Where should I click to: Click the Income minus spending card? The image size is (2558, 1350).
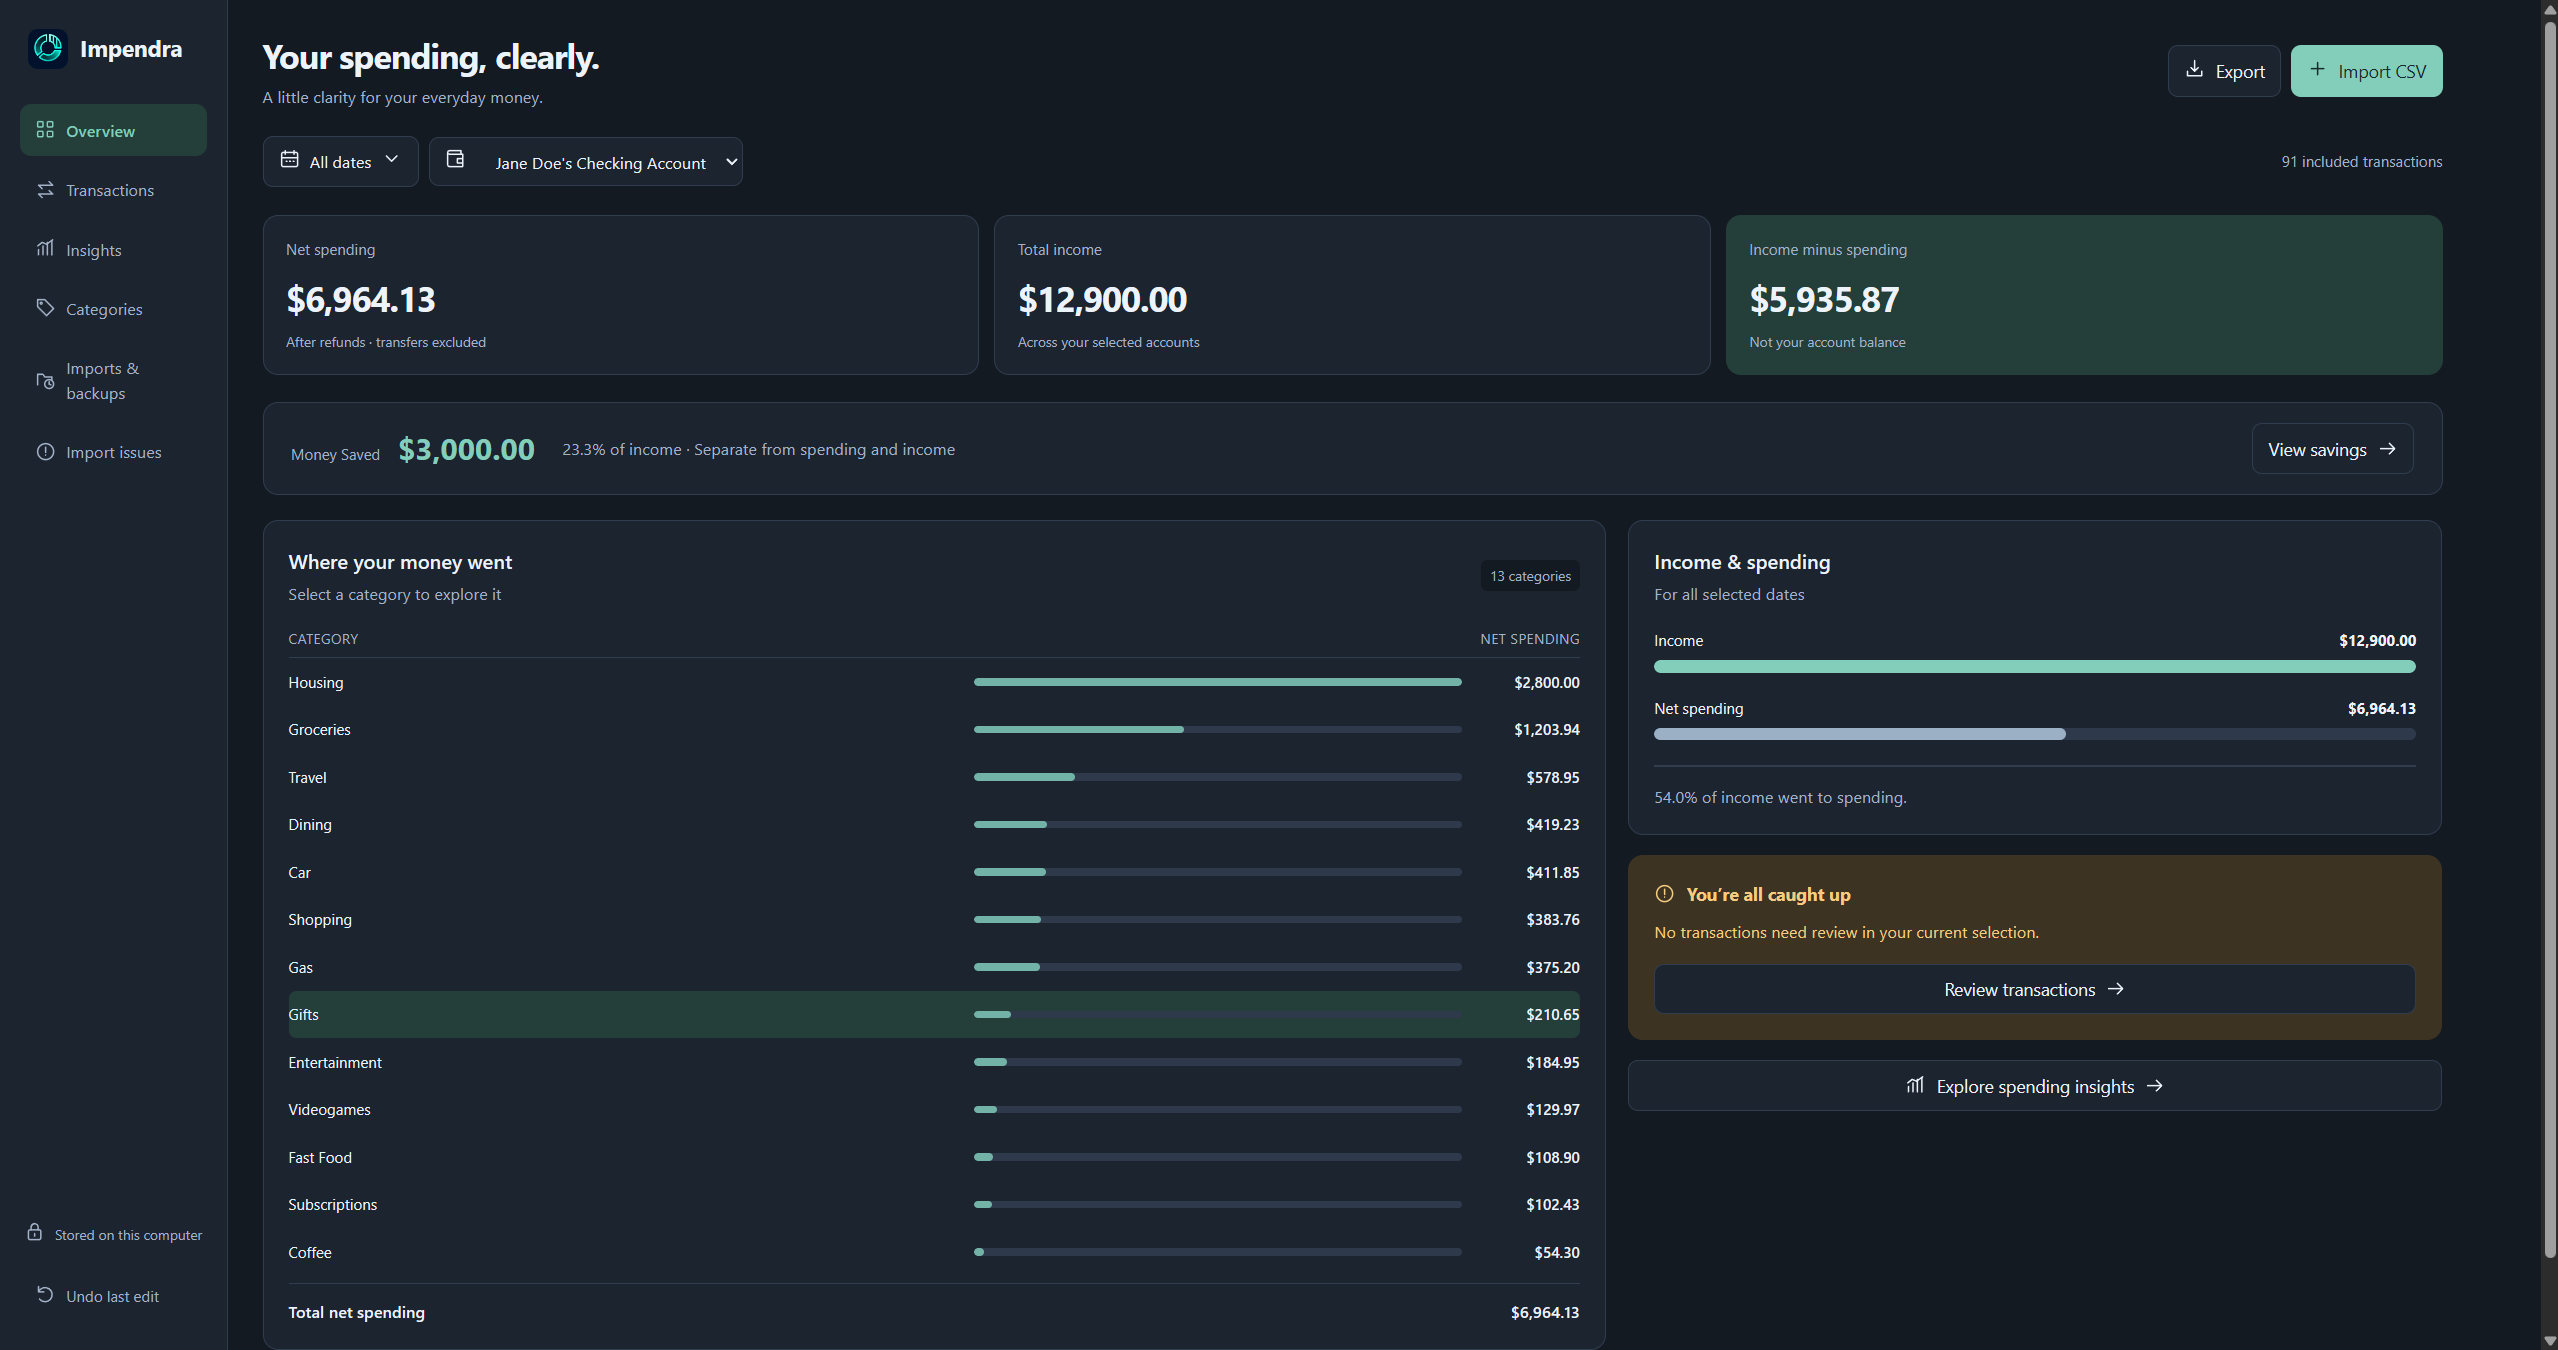[2084, 295]
